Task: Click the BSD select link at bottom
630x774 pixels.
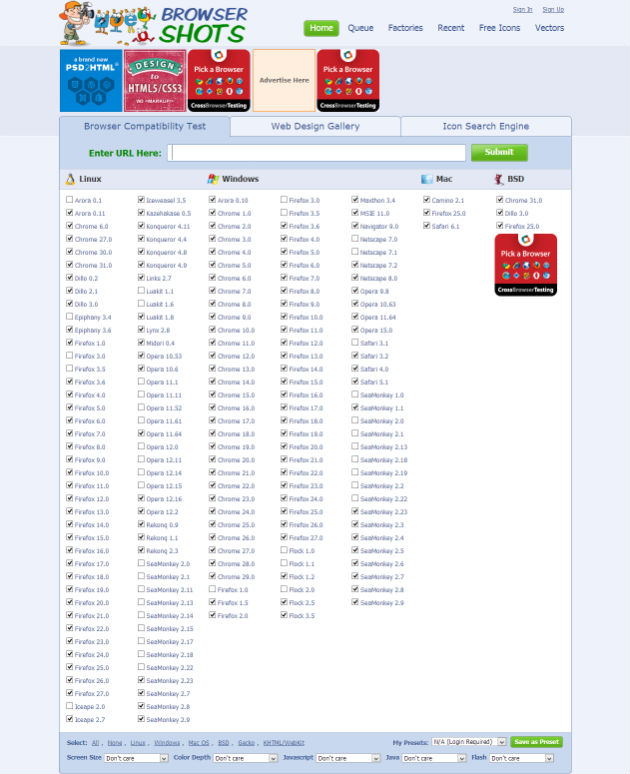Action: point(224,743)
